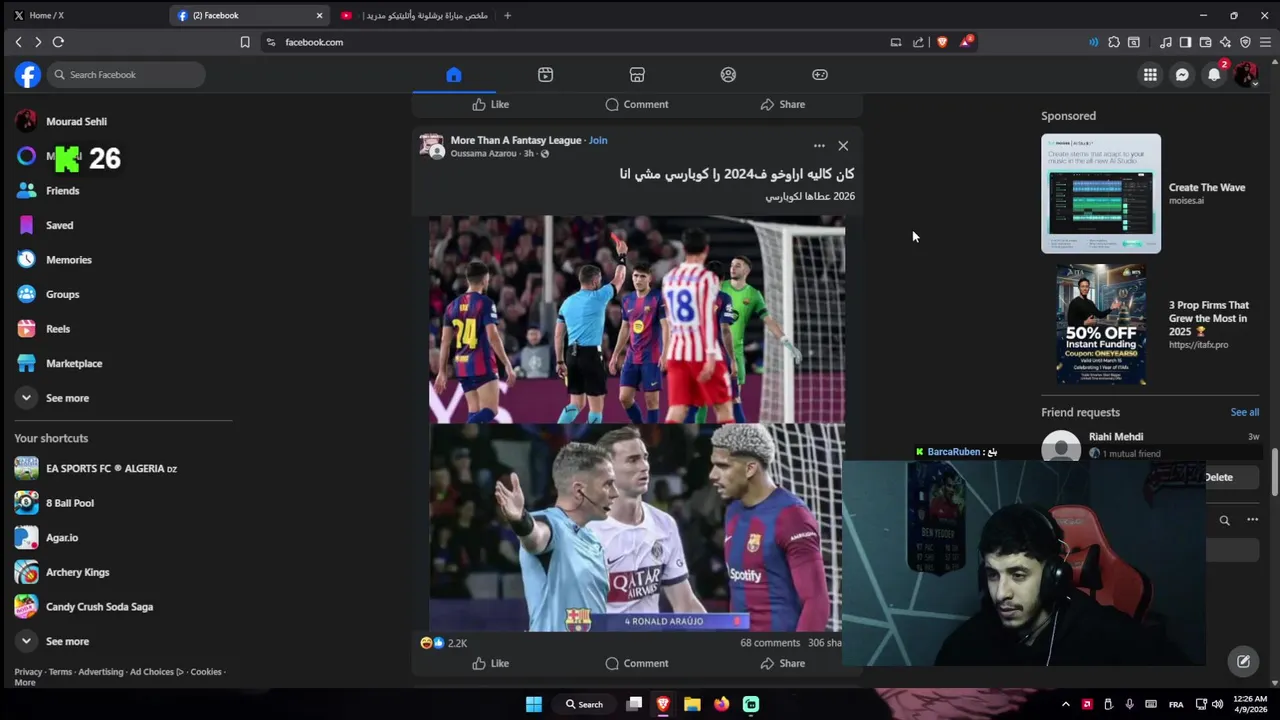Close the Facebook browser tab
The width and height of the screenshot is (1280, 720).
tap(319, 15)
